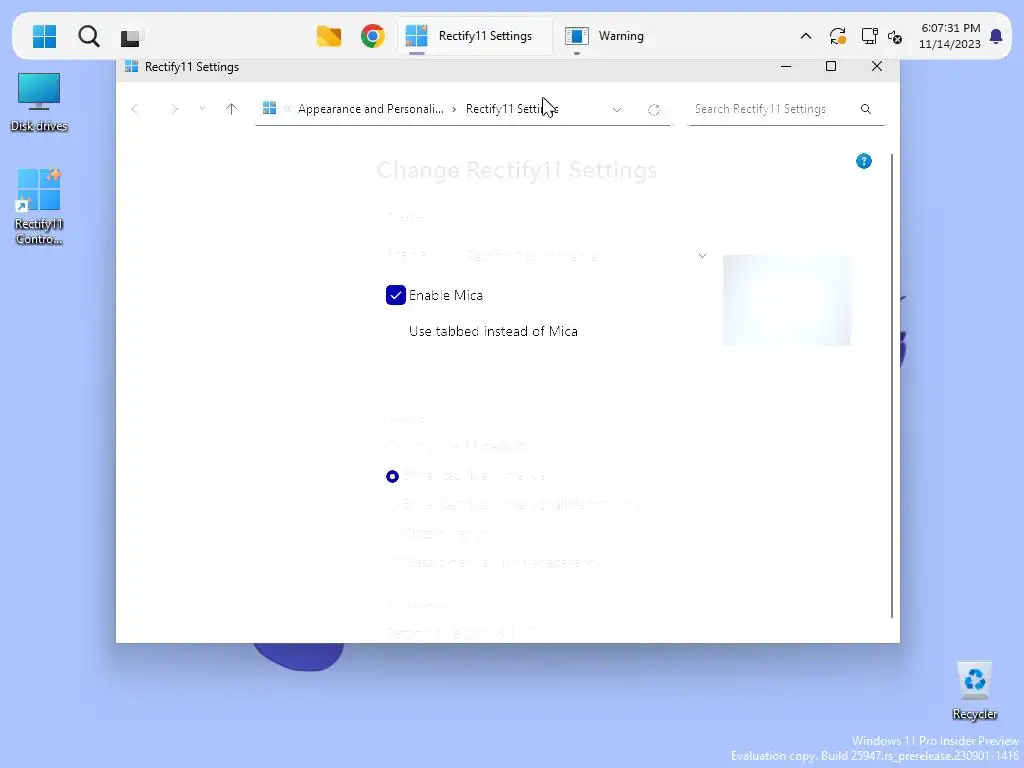This screenshot has height=768, width=1024.
Task: Select the filled-in Enhanced menus radio button
Action: pyautogui.click(x=392, y=476)
